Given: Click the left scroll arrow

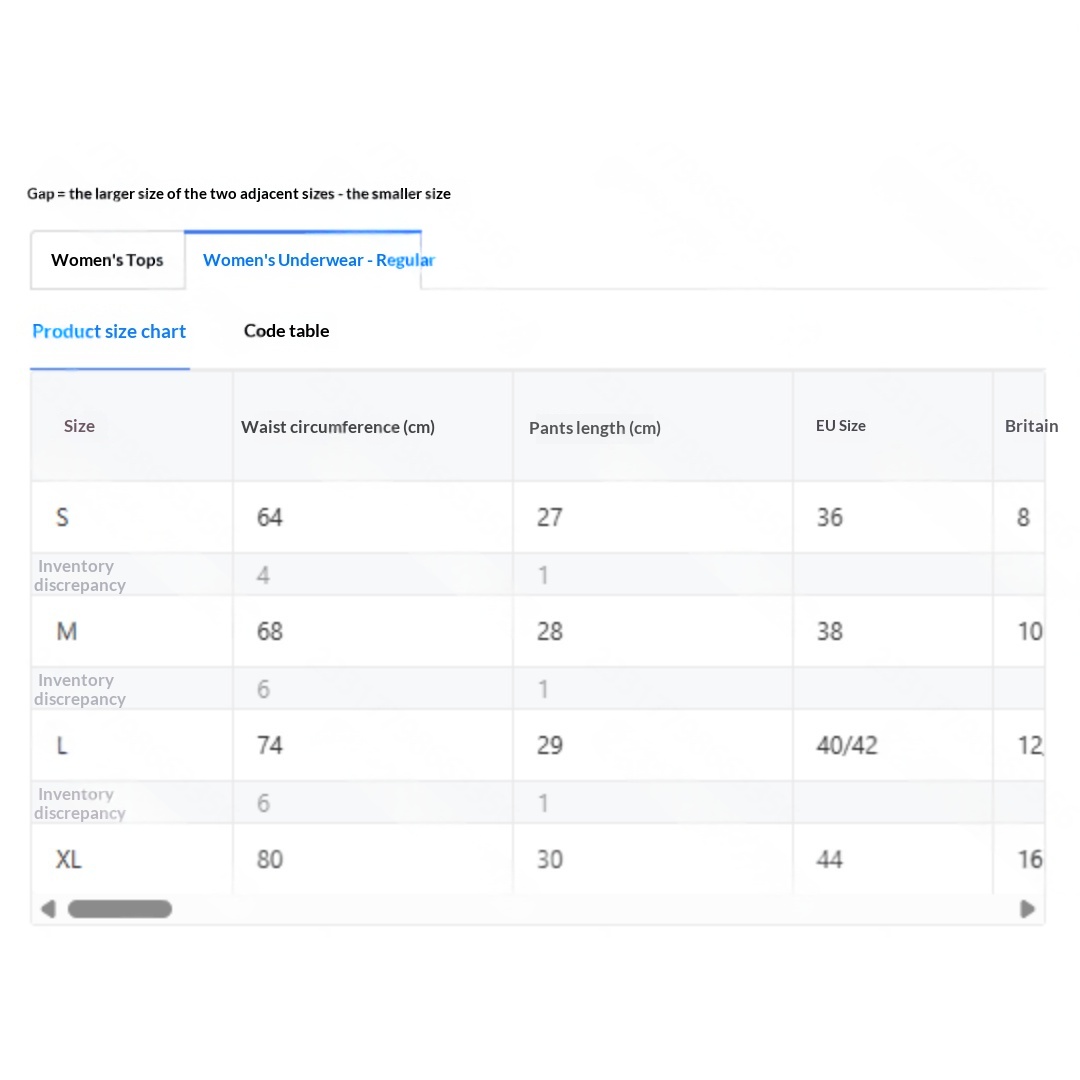Looking at the screenshot, I should 48,909.
